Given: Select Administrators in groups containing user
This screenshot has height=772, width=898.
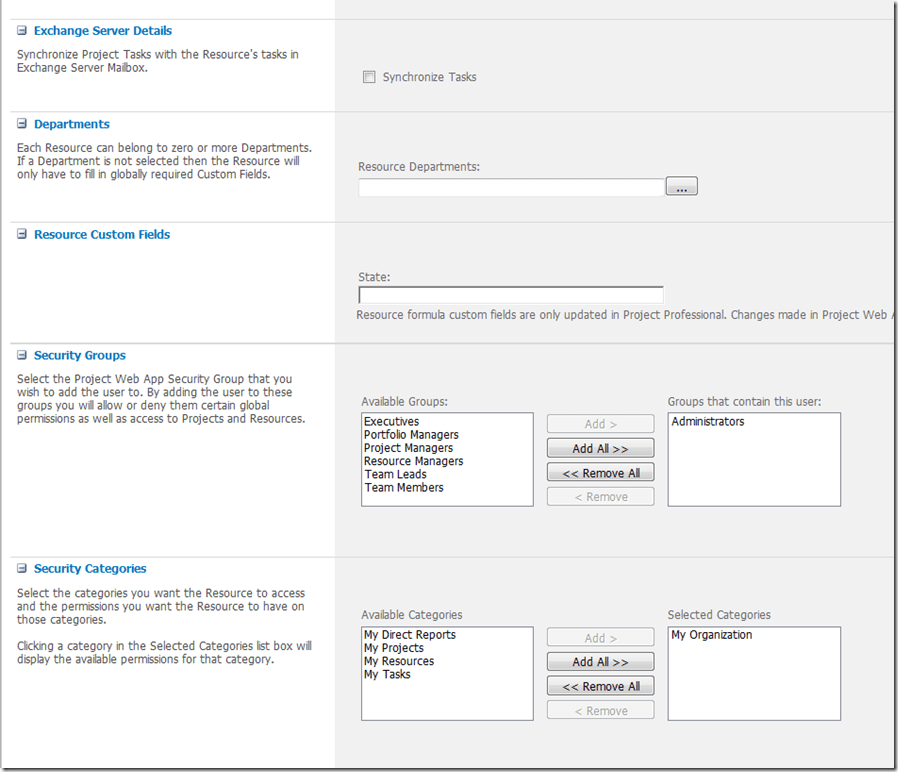Looking at the screenshot, I should (x=708, y=422).
